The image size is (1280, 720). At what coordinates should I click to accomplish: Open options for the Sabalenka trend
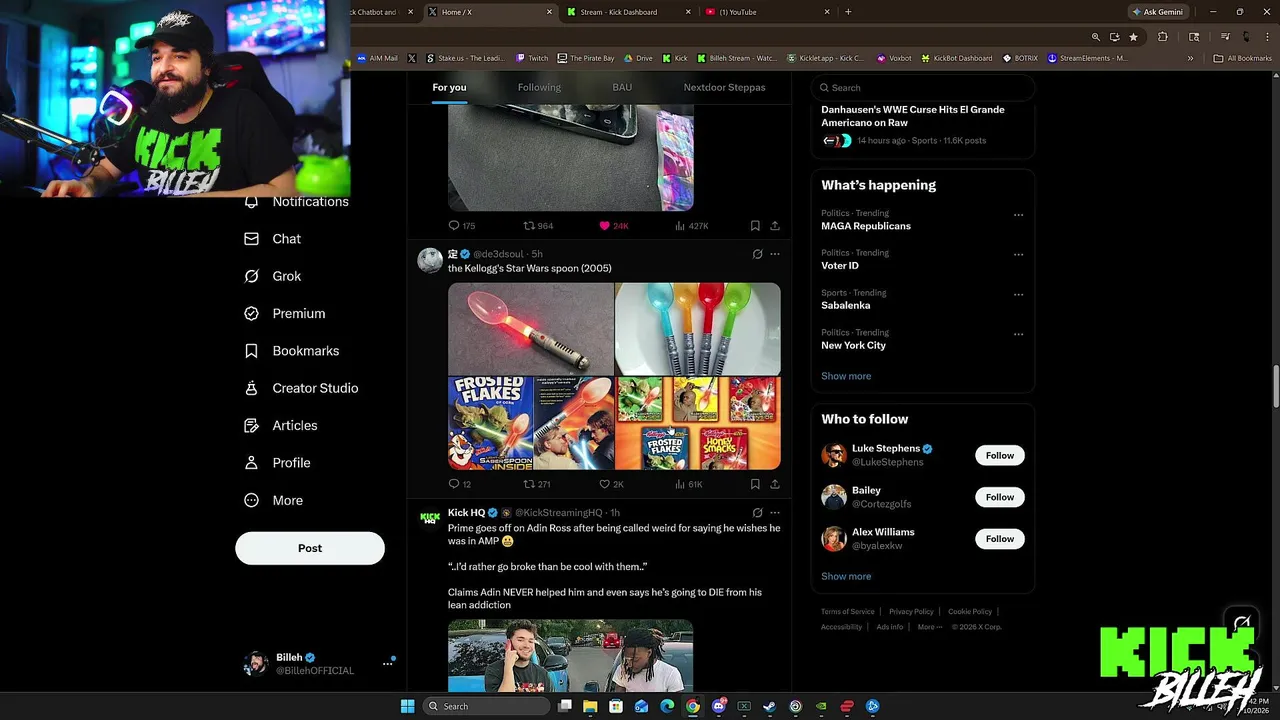1018,294
